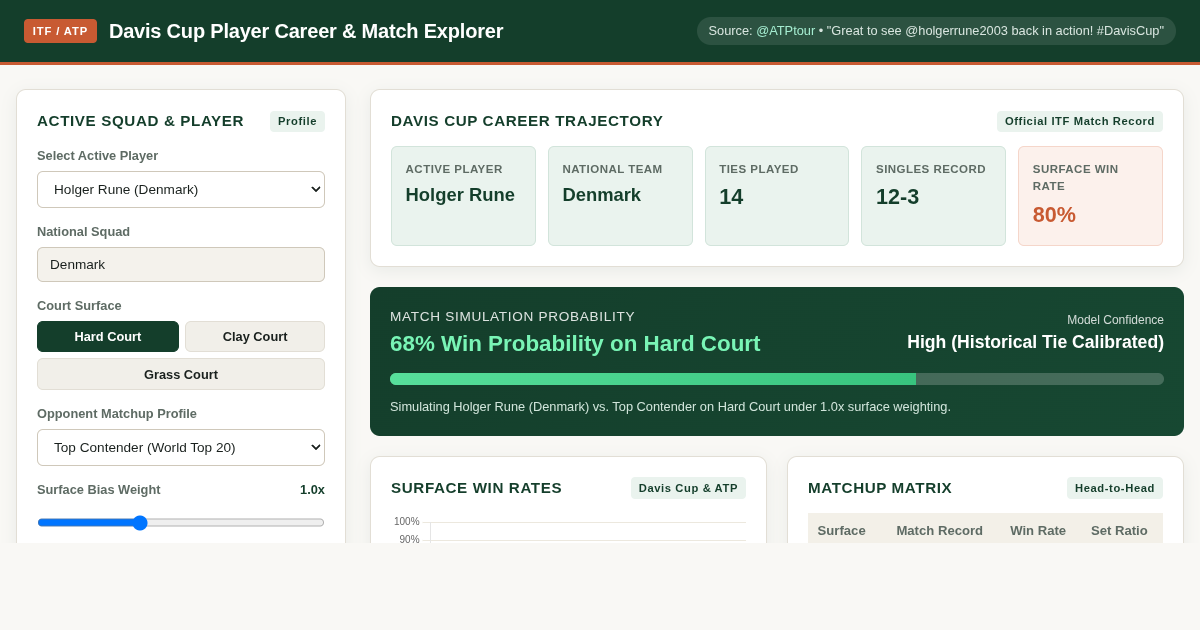The height and width of the screenshot is (630, 1200).
Task: Switch surface to Grass Court
Action: (181, 374)
